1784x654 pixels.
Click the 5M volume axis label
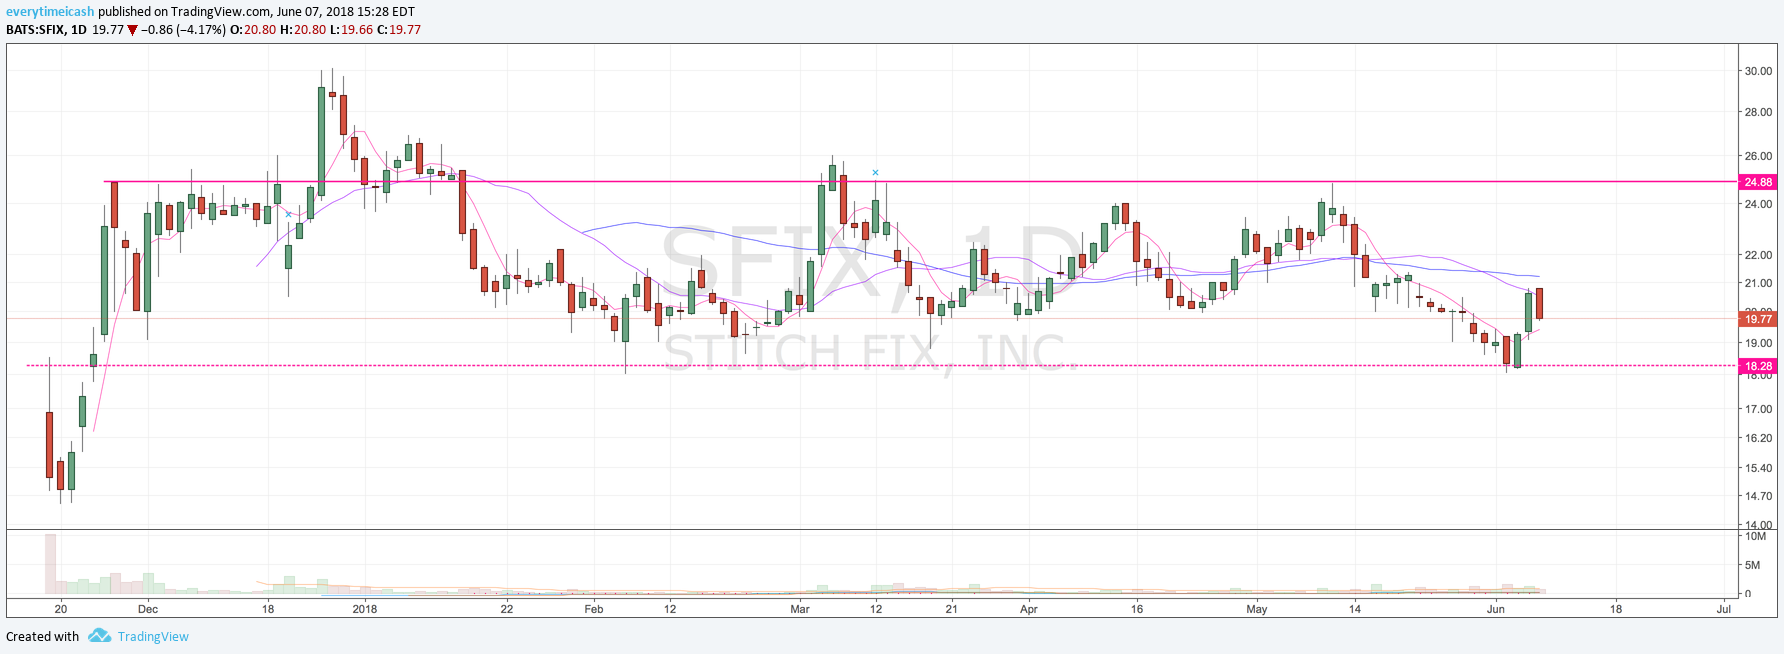[1752, 565]
